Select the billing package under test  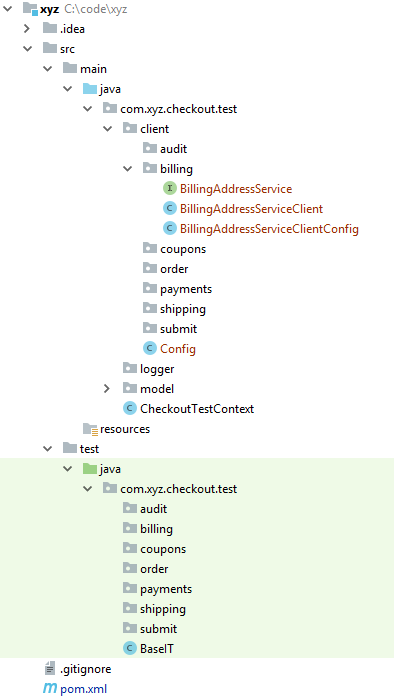pyautogui.click(x=156, y=529)
